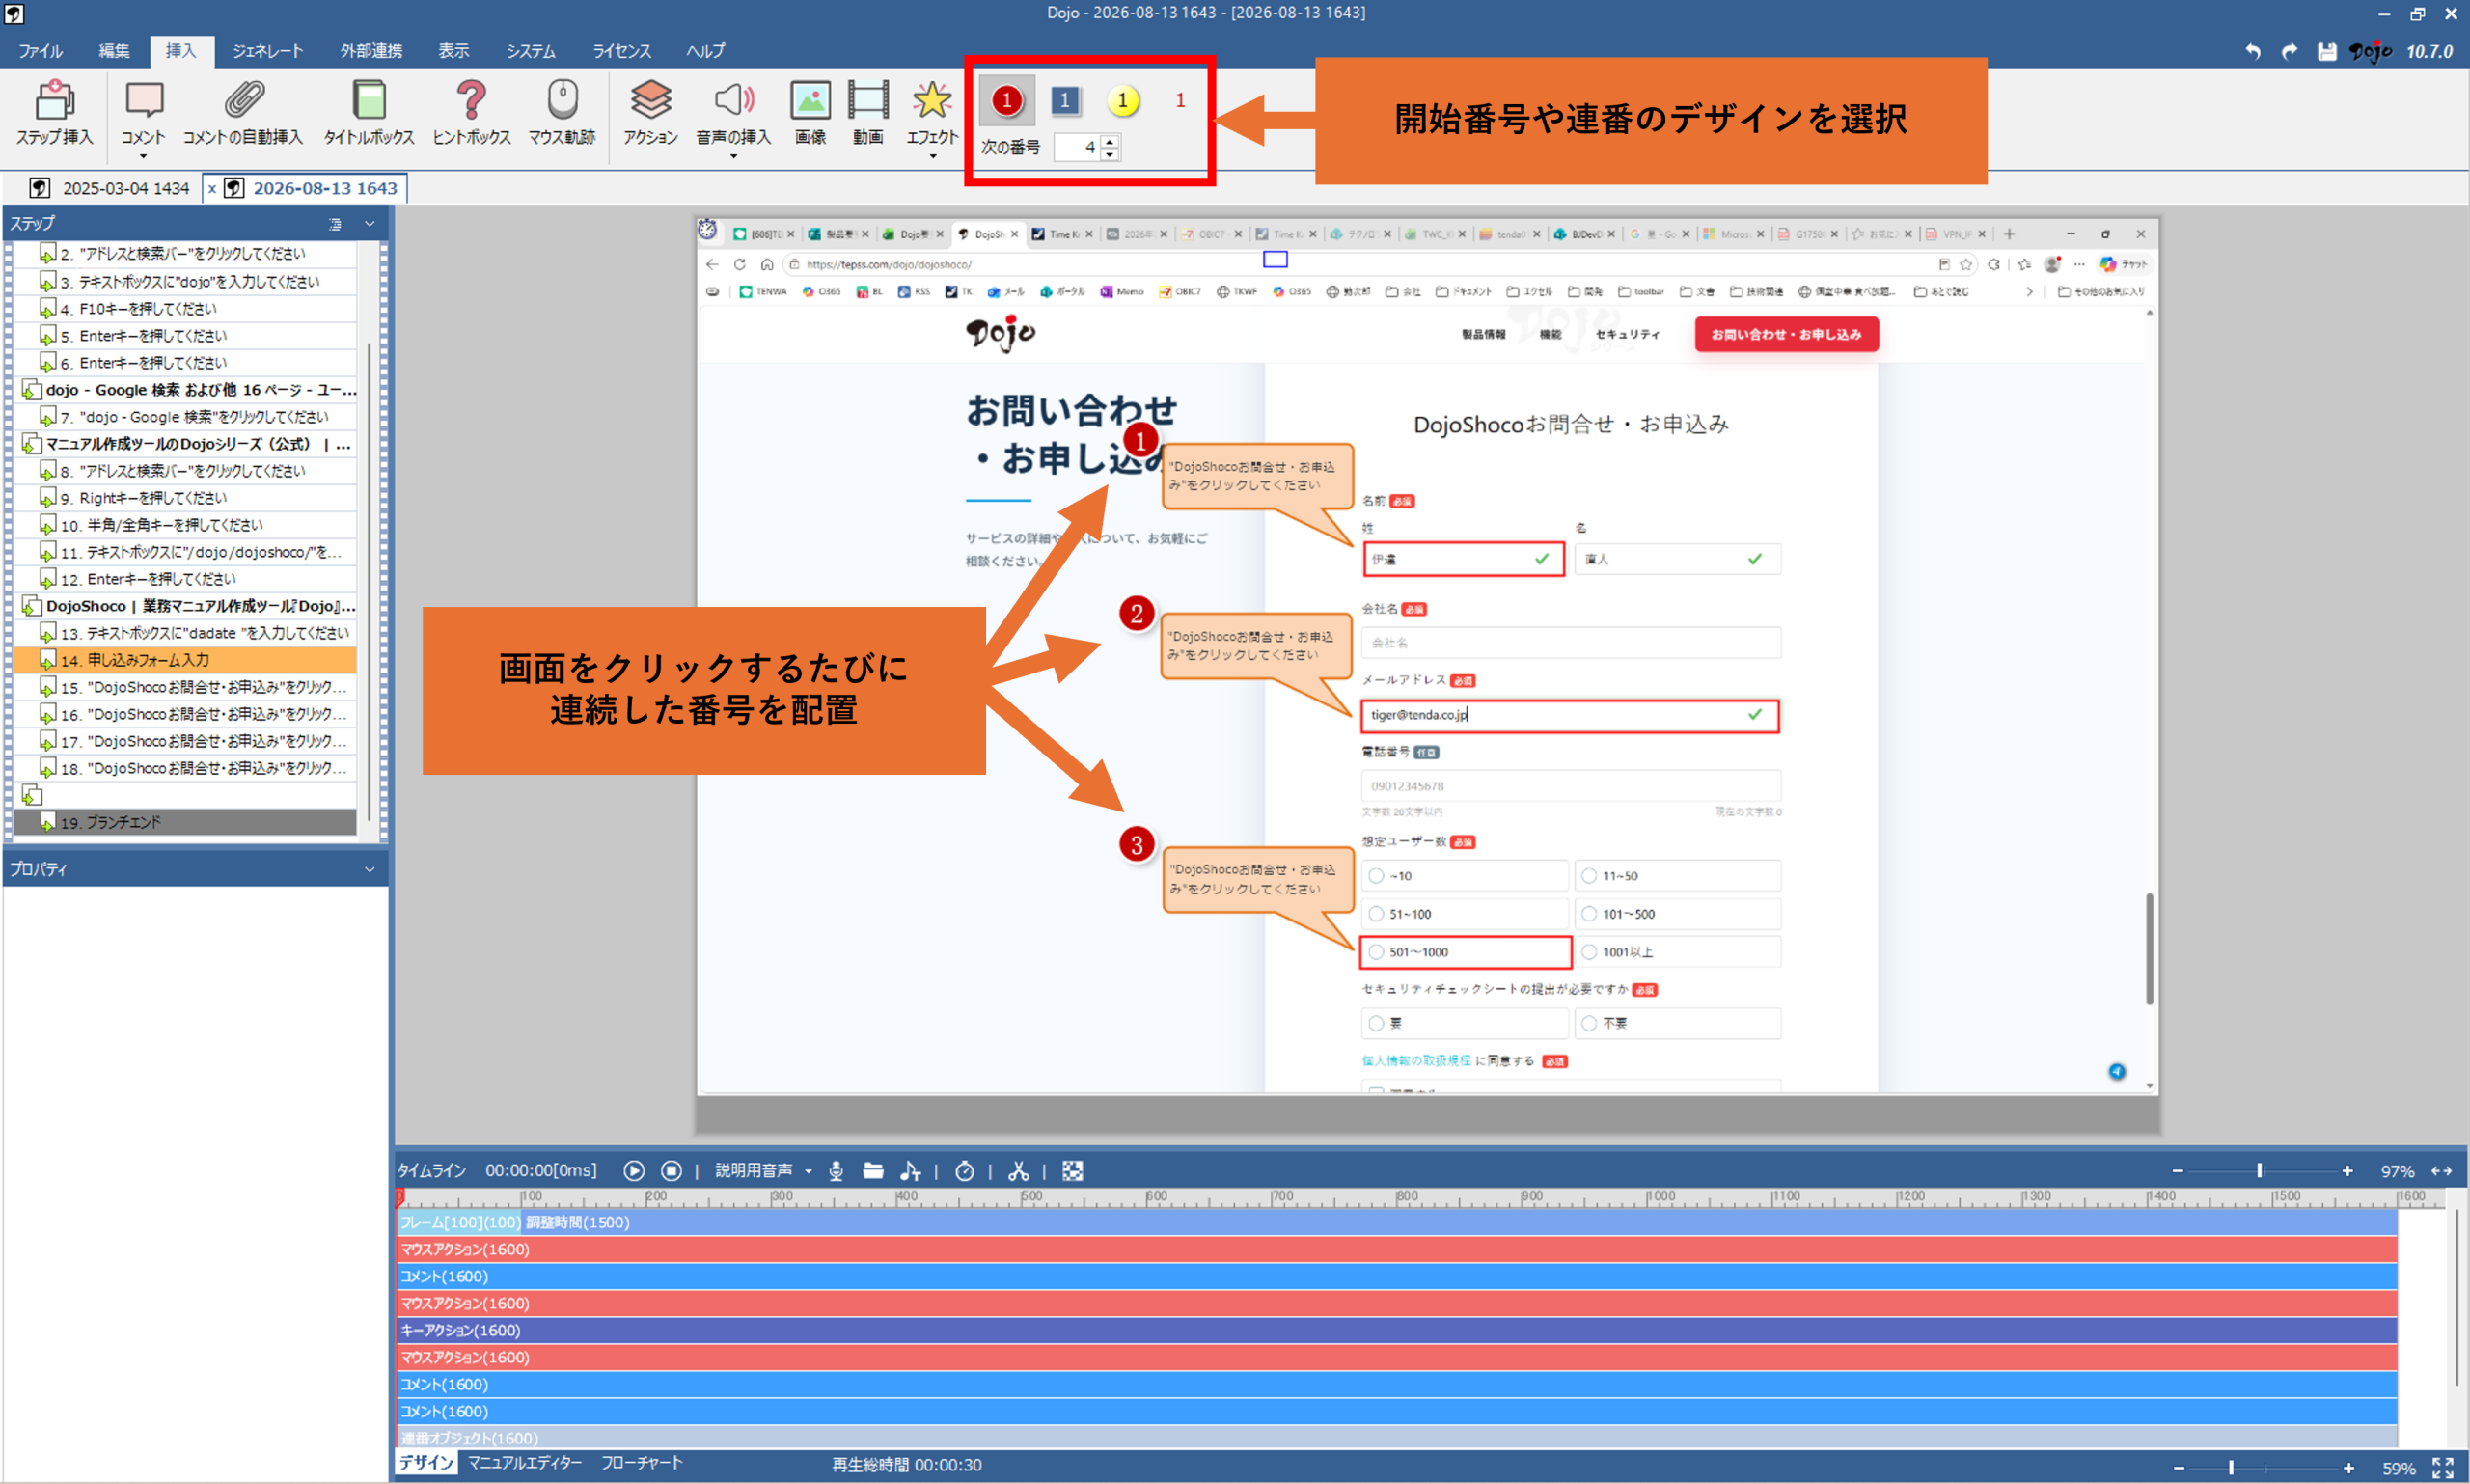
Task: Select the yellow circle number design
Action: 1123,100
